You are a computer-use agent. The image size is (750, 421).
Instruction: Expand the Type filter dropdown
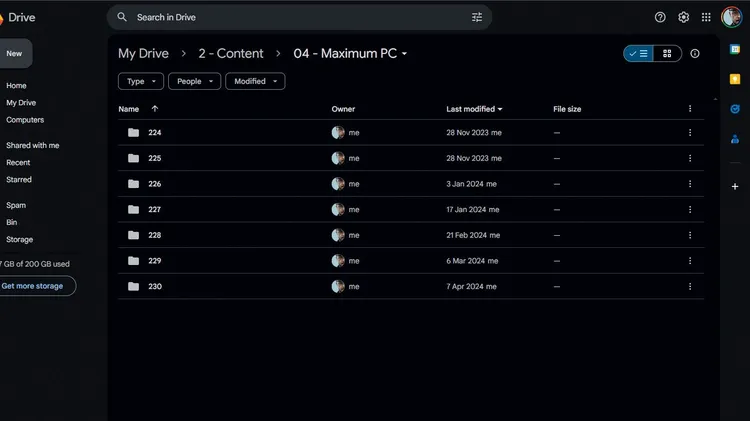(x=141, y=81)
